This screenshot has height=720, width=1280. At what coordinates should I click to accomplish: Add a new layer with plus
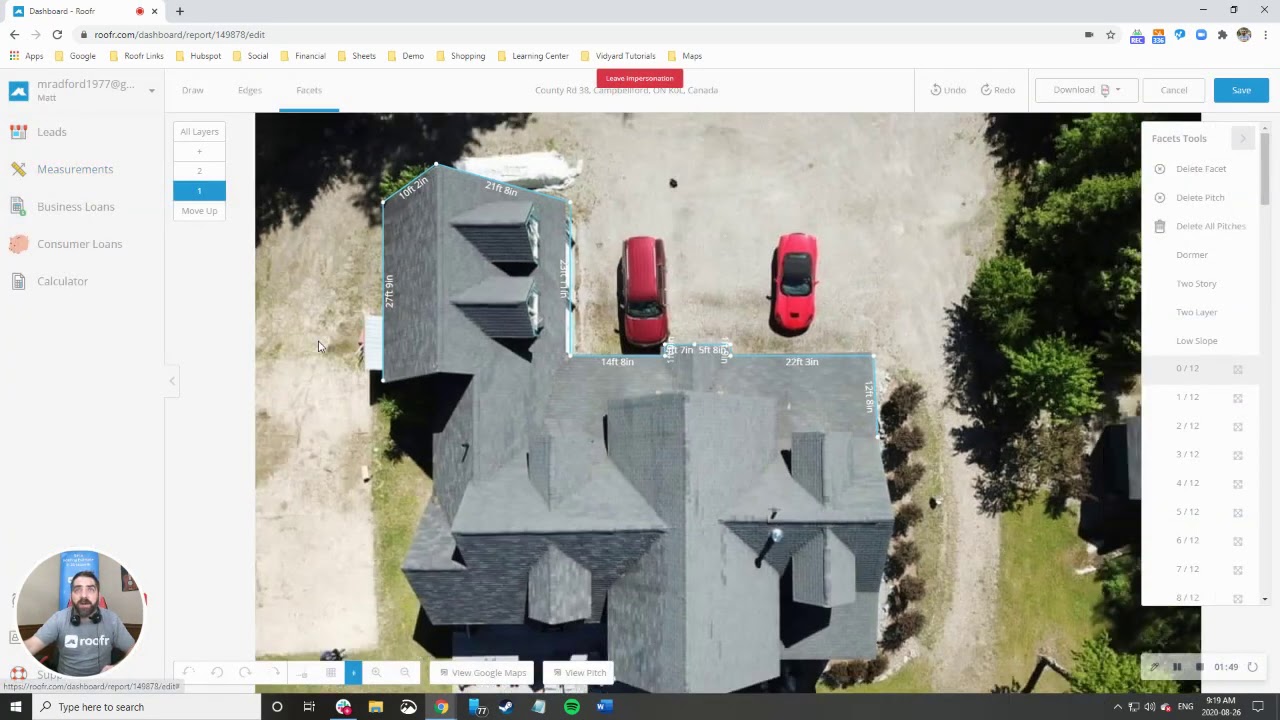(x=199, y=152)
